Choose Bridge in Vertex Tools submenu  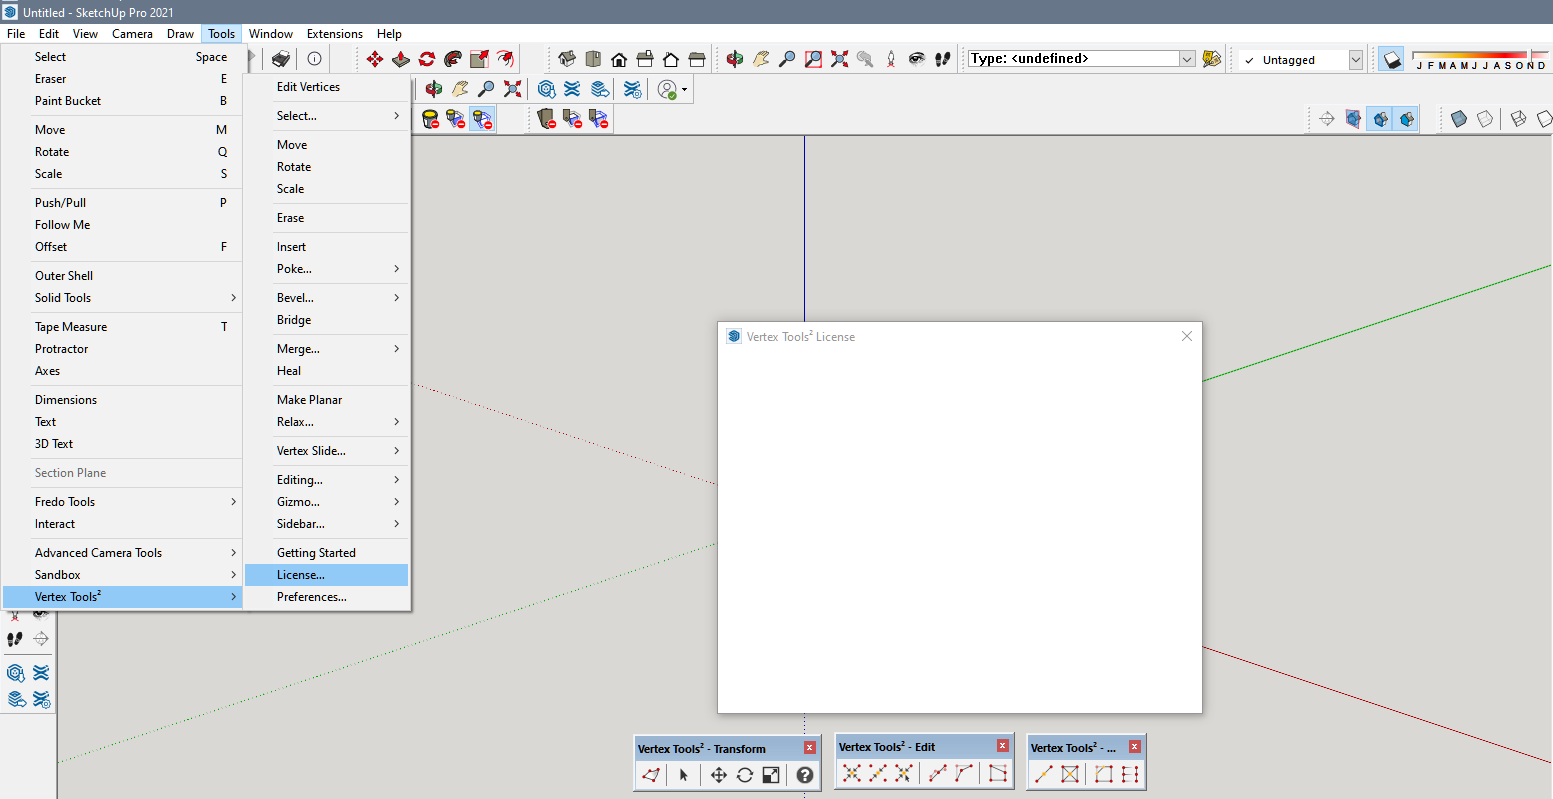pos(327,320)
